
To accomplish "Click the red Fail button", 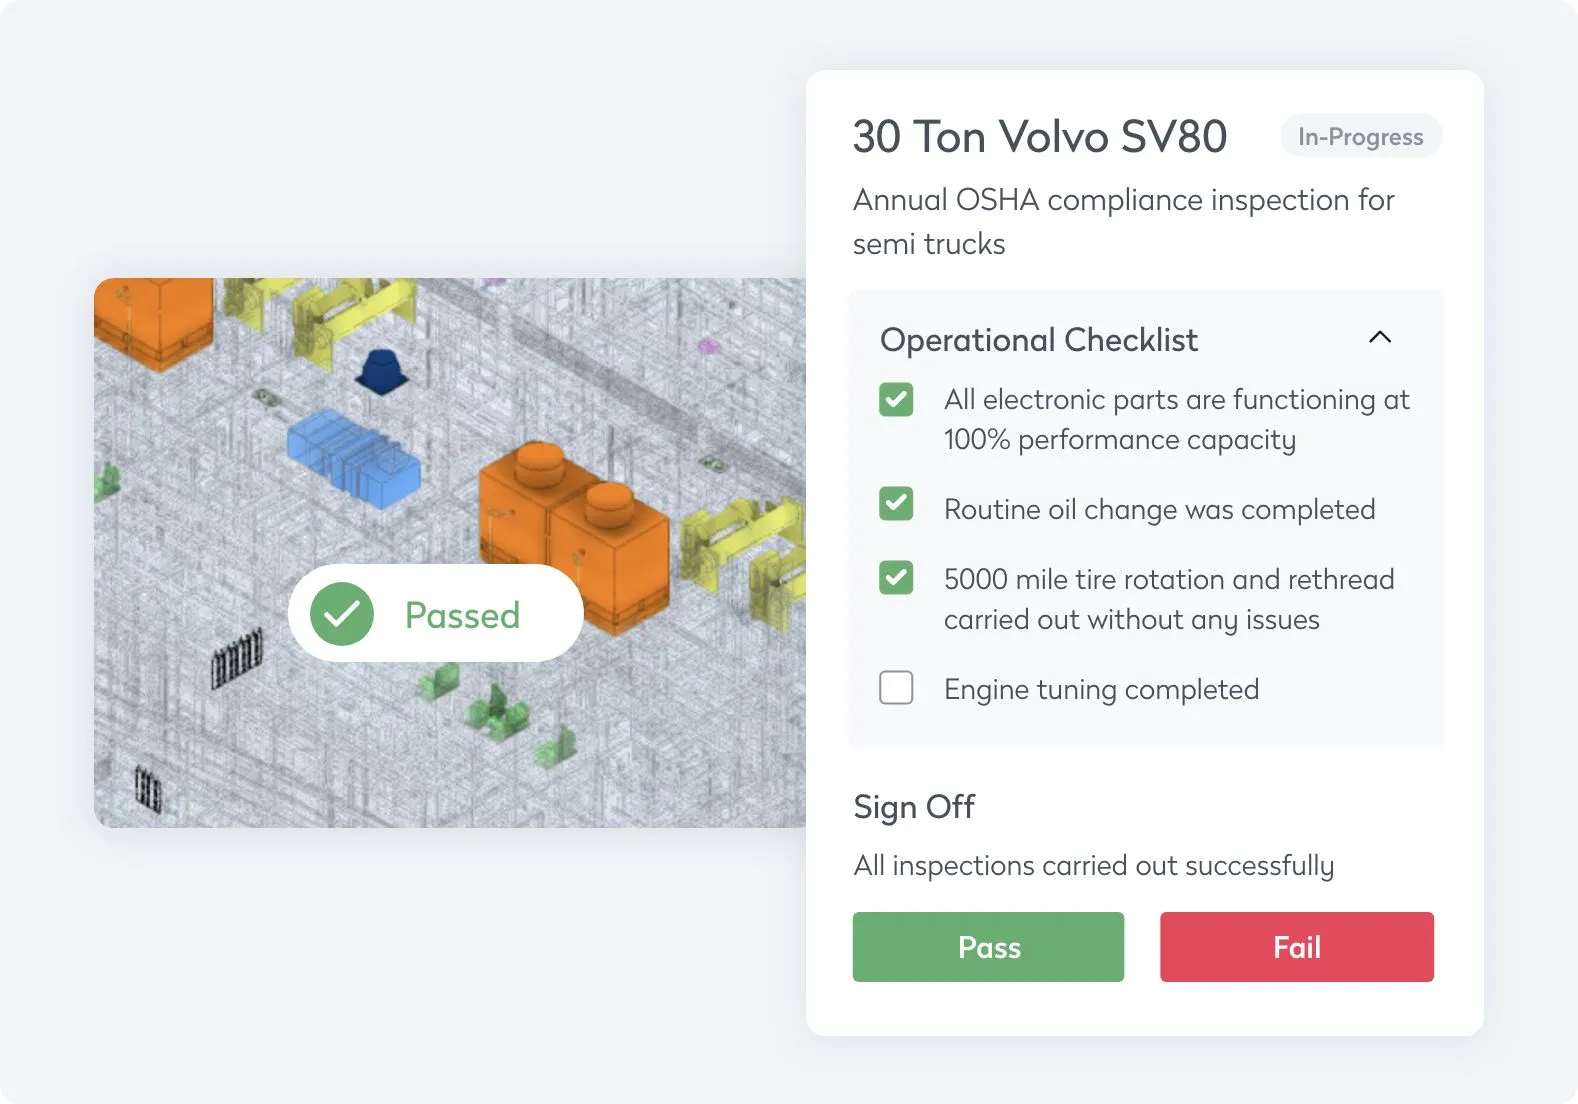I will [x=1297, y=947].
